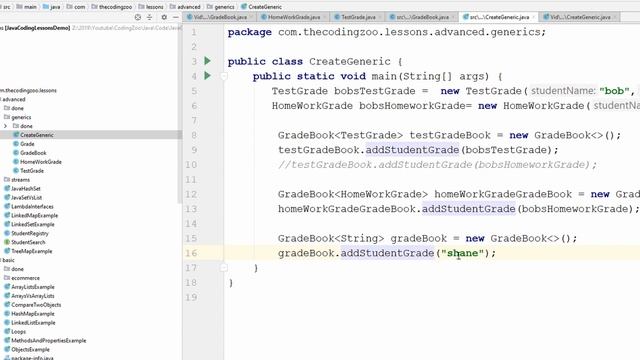Select ArrayListsExample in the project tree
The height and width of the screenshot is (360, 640).
(x=33, y=287)
